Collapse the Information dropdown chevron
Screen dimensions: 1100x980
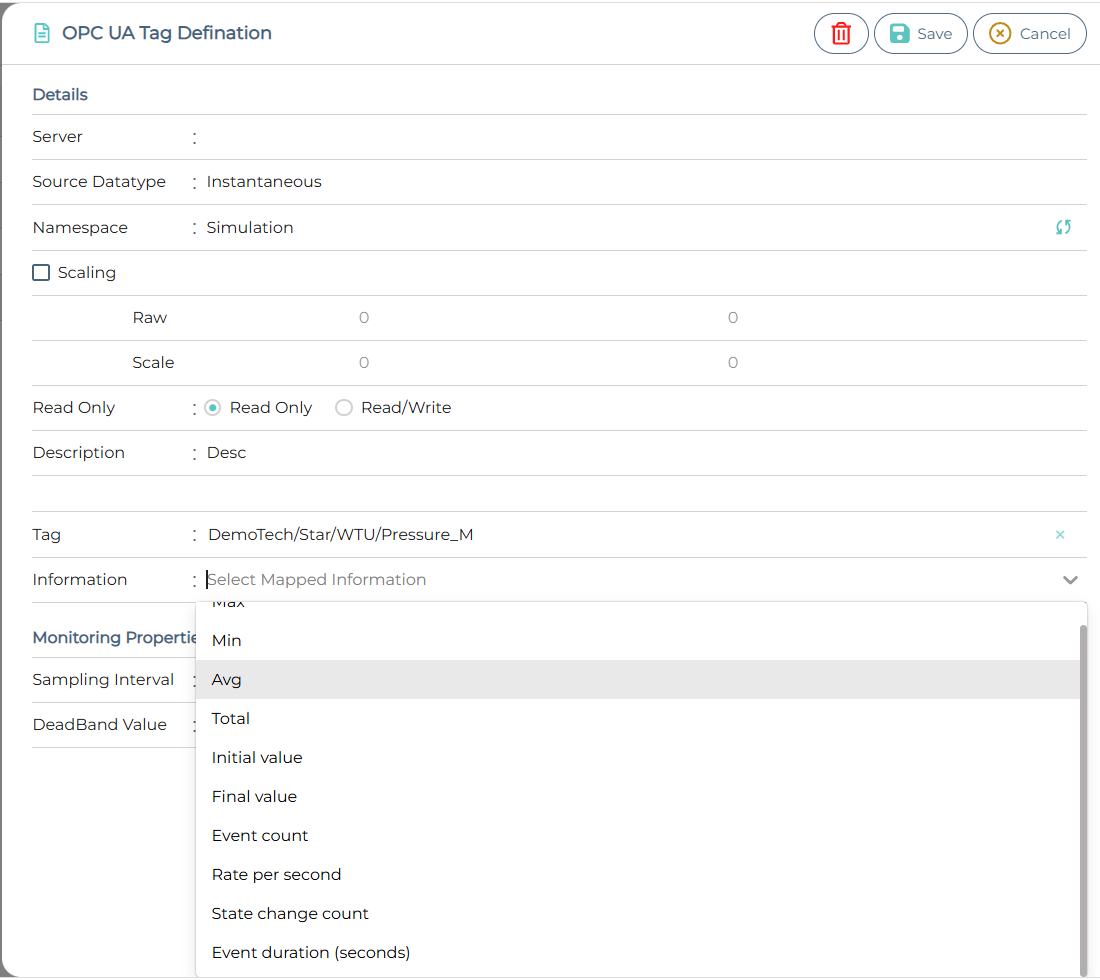click(1070, 580)
